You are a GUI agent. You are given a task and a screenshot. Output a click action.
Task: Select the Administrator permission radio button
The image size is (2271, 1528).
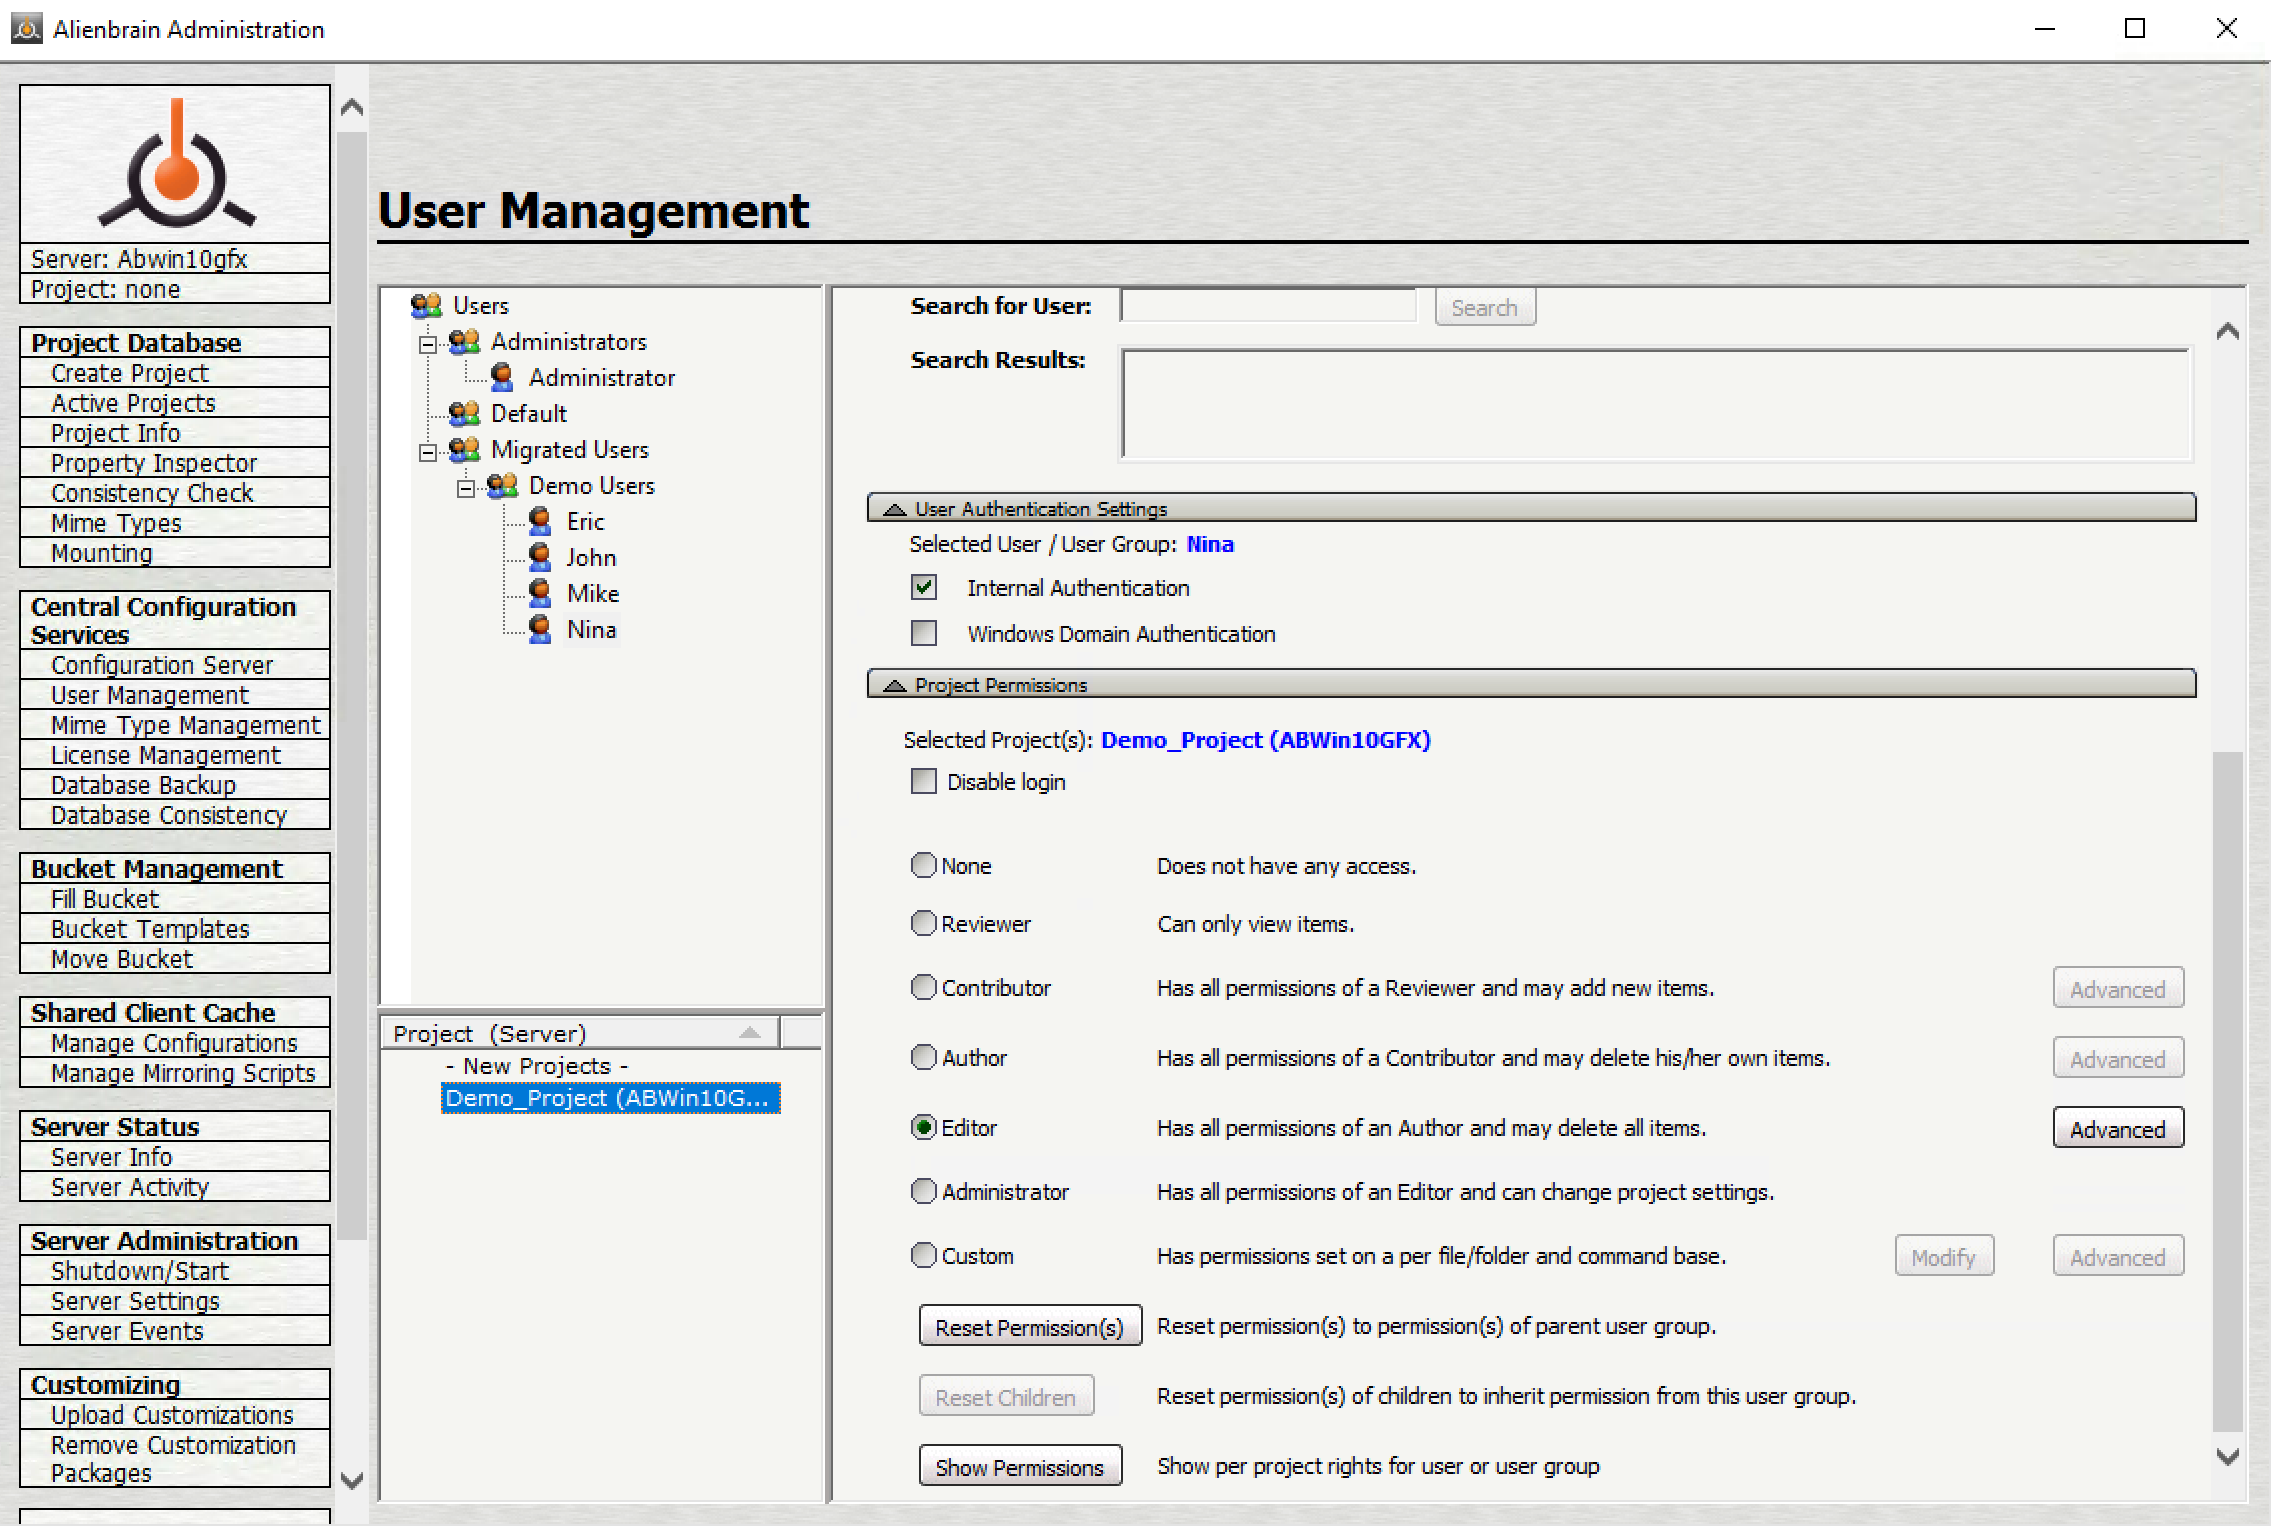click(x=924, y=1192)
